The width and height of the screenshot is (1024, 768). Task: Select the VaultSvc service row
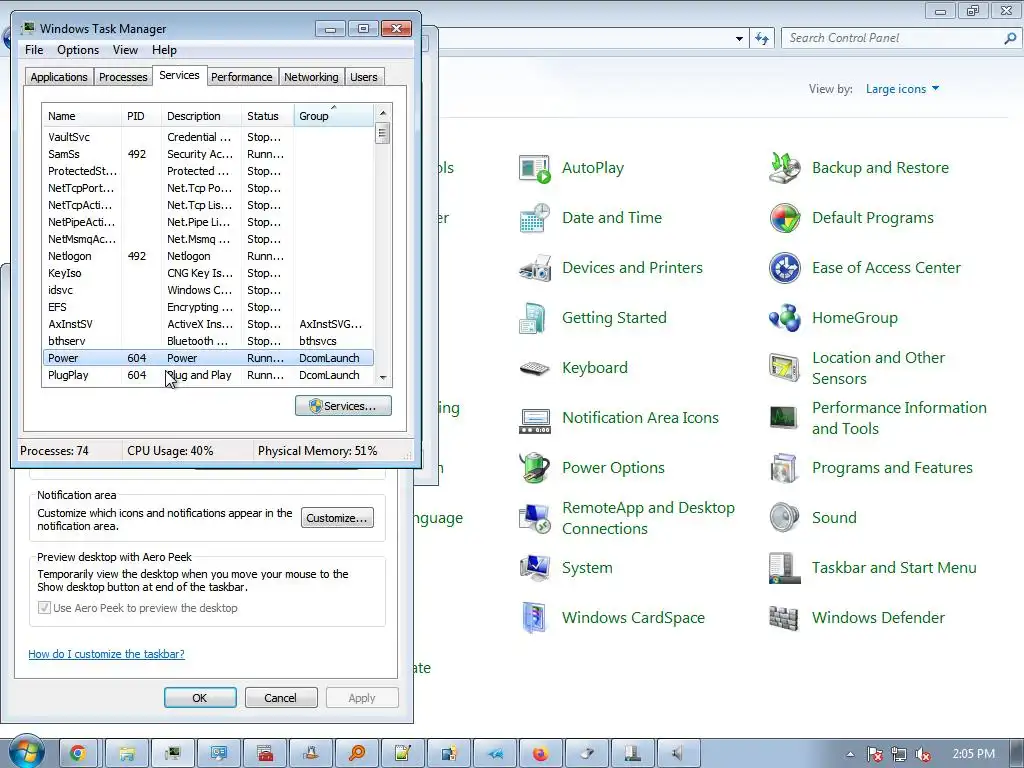click(x=208, y=137)
